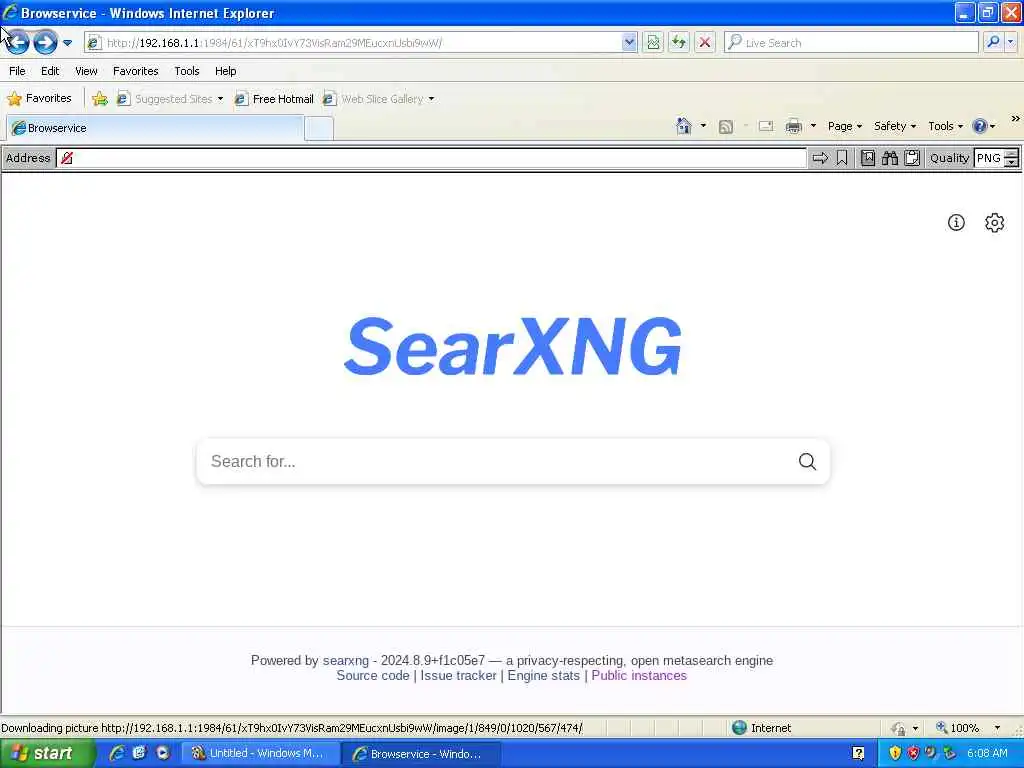Image resolution: width=1024 pixels, height=768 pixels.
Task: Click the Live Search magnifier button
Action: (993, 42)
